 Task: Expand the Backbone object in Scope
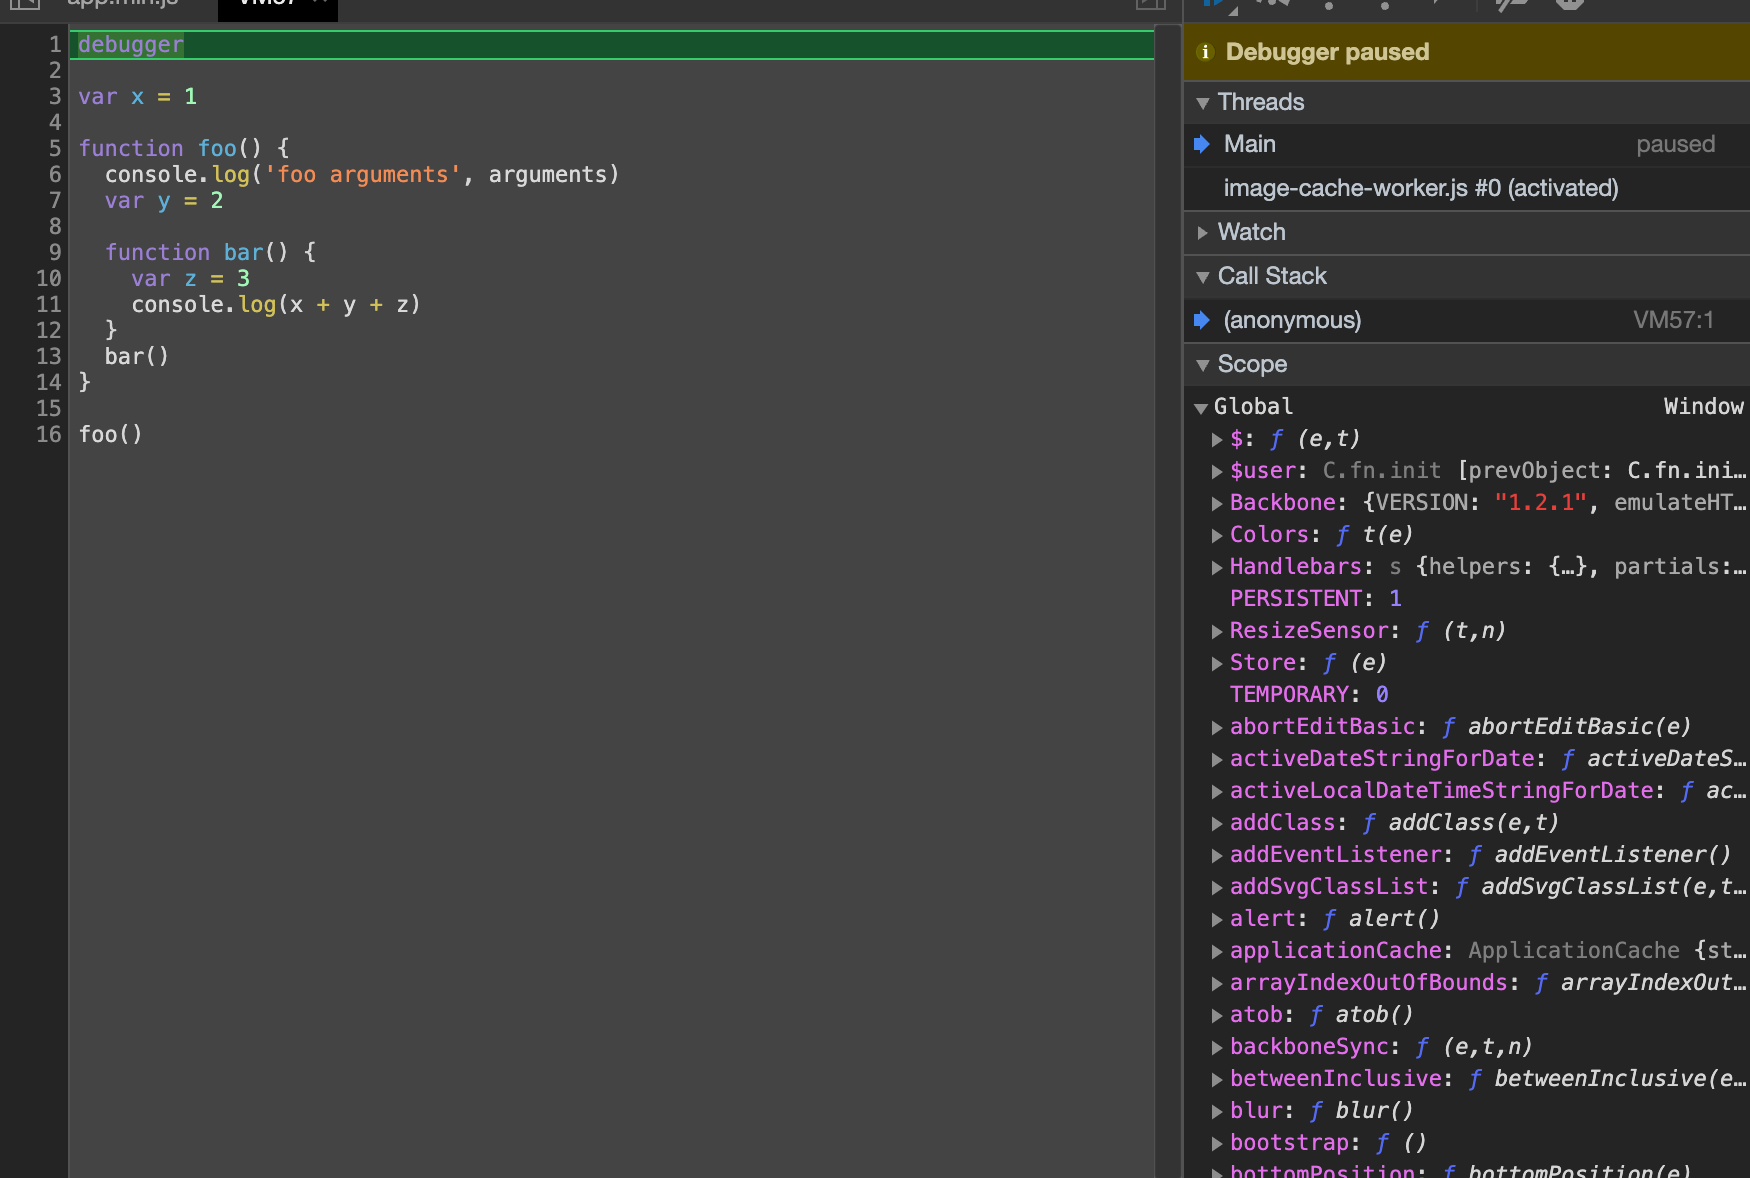tap(1217, 504)
